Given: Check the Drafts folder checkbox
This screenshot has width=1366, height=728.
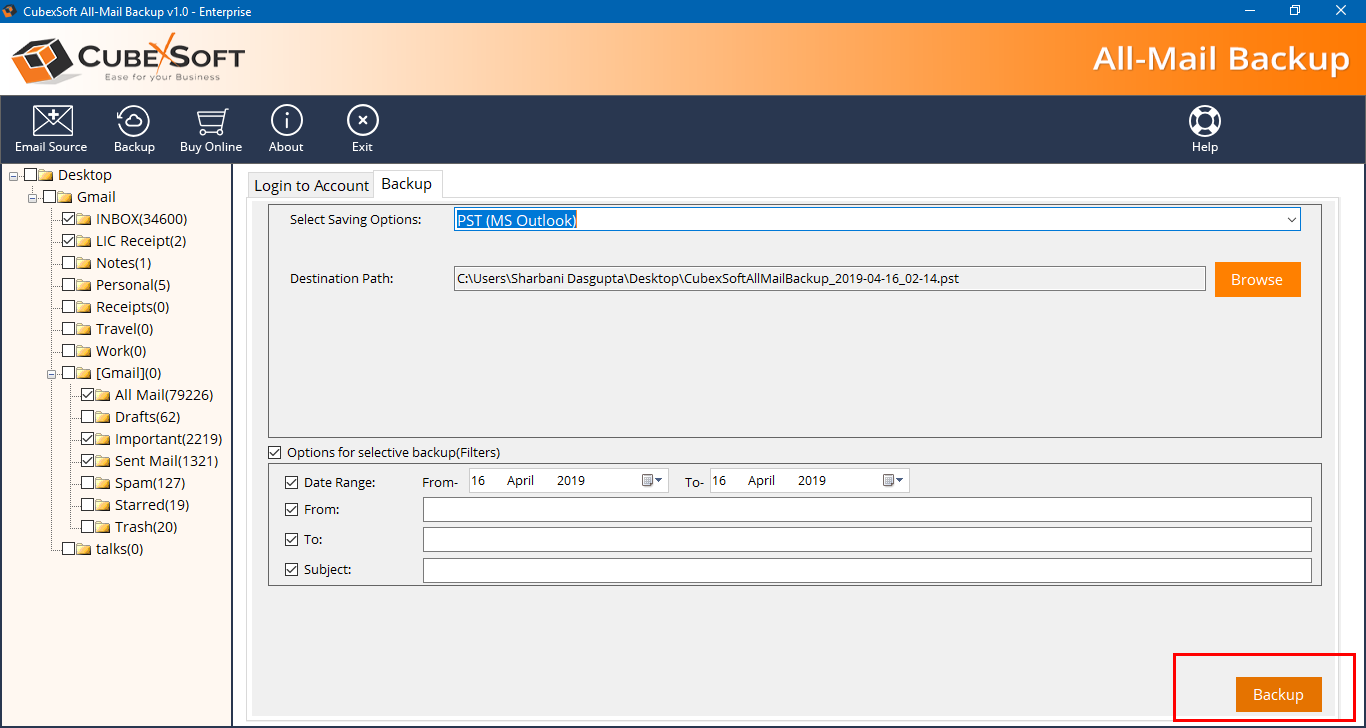Looking at the screenshot, I should click(88, 417).
